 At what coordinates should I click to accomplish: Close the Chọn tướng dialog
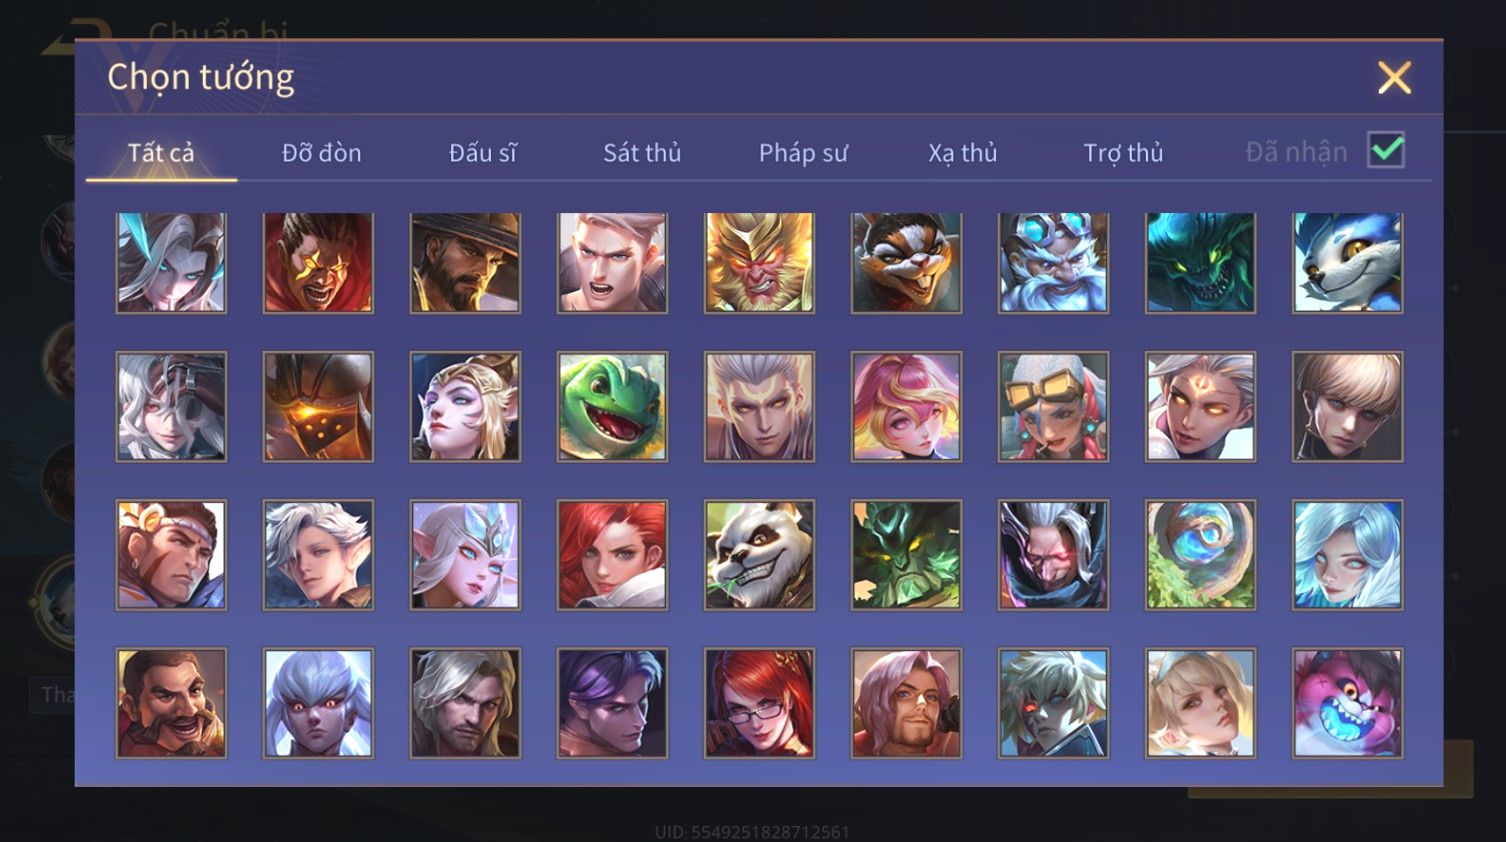click(1394, 77)
